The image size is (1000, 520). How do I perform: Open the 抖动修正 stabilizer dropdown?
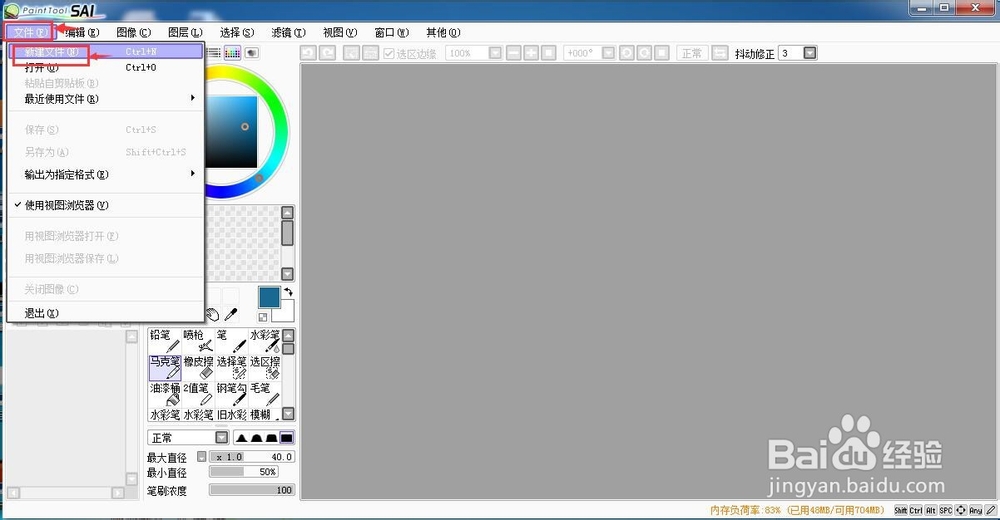pos(810,53)
